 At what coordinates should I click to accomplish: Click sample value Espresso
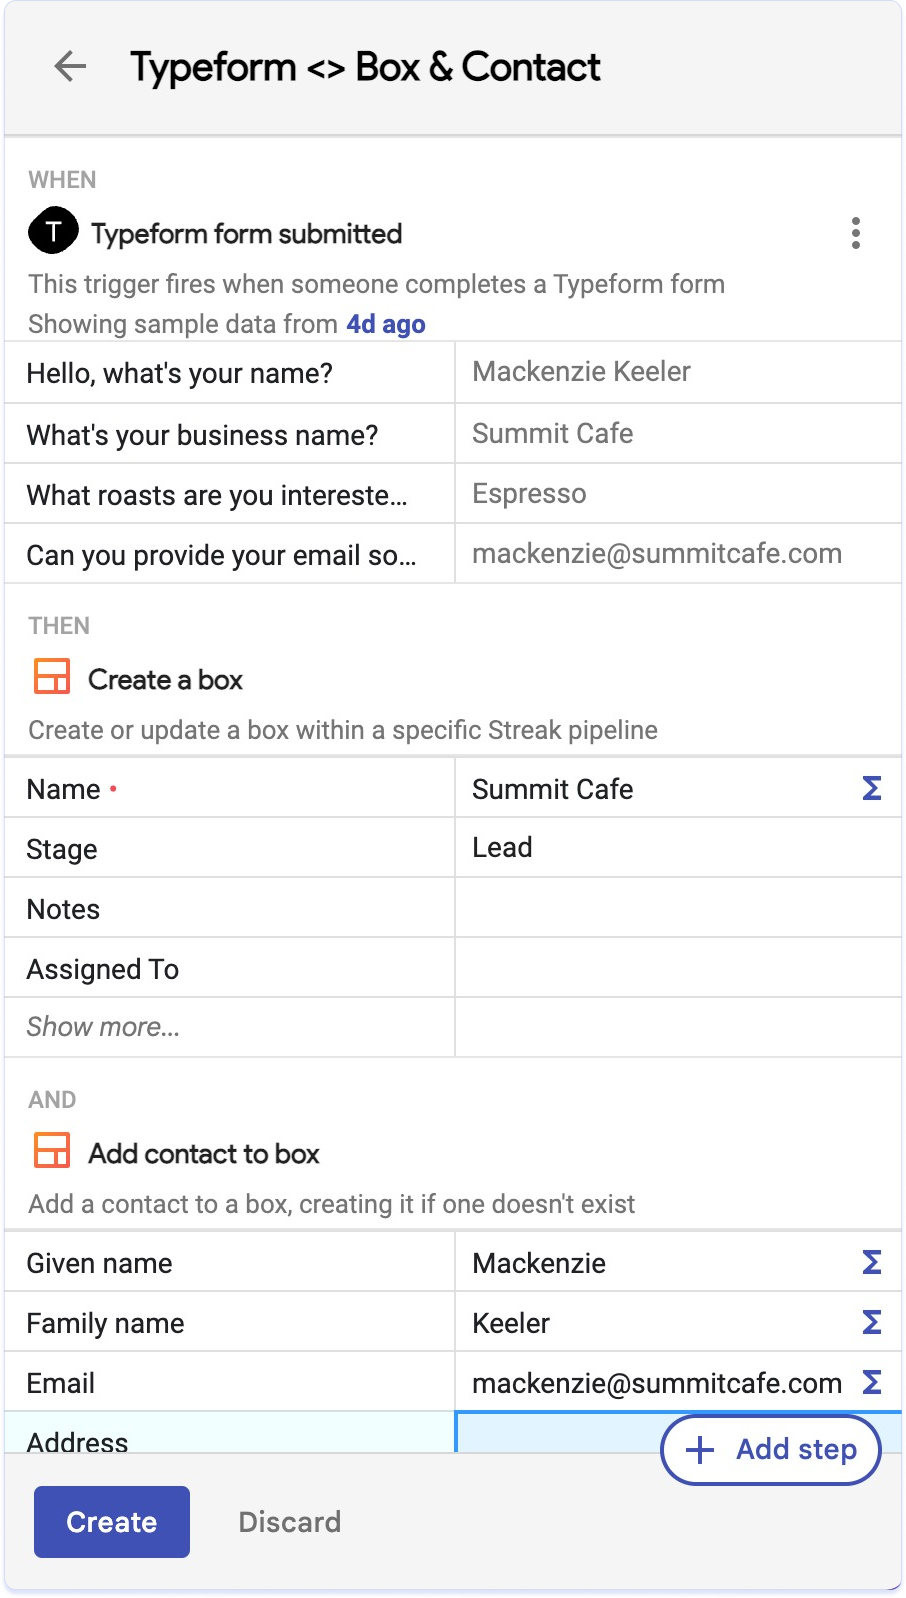tap(529, 493)
